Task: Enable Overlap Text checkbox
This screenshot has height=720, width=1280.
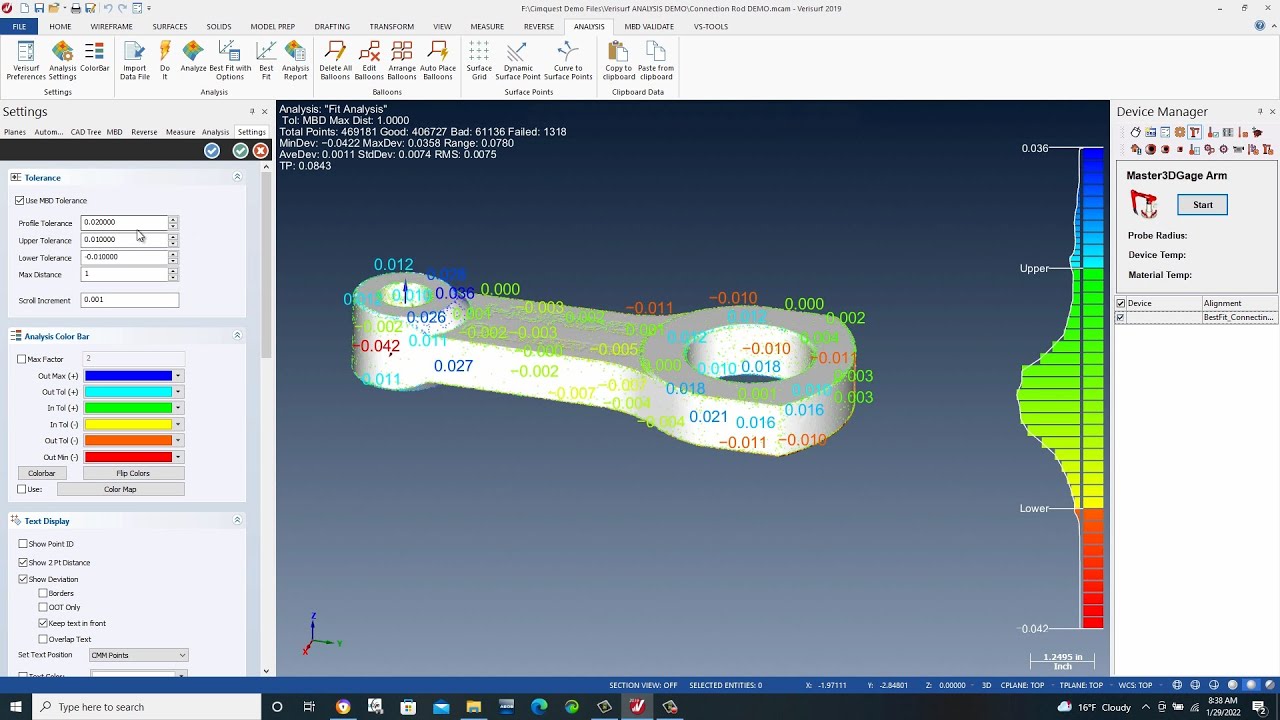Action: [x=43, y=639]
